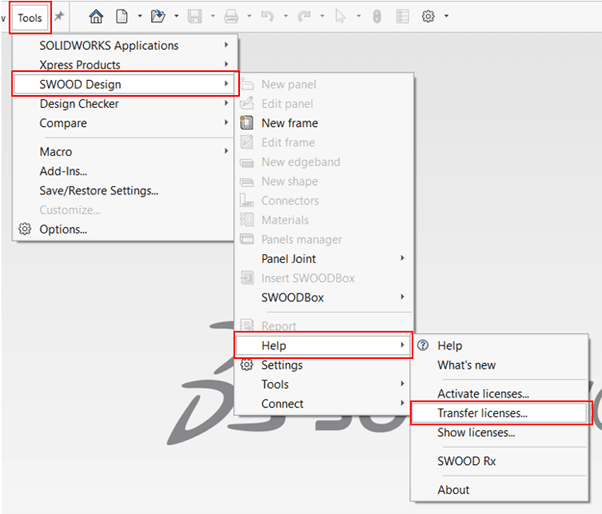602x514 pixels.
Task: Click the Rebuild traffic light icon
Action: coord(377,17)
